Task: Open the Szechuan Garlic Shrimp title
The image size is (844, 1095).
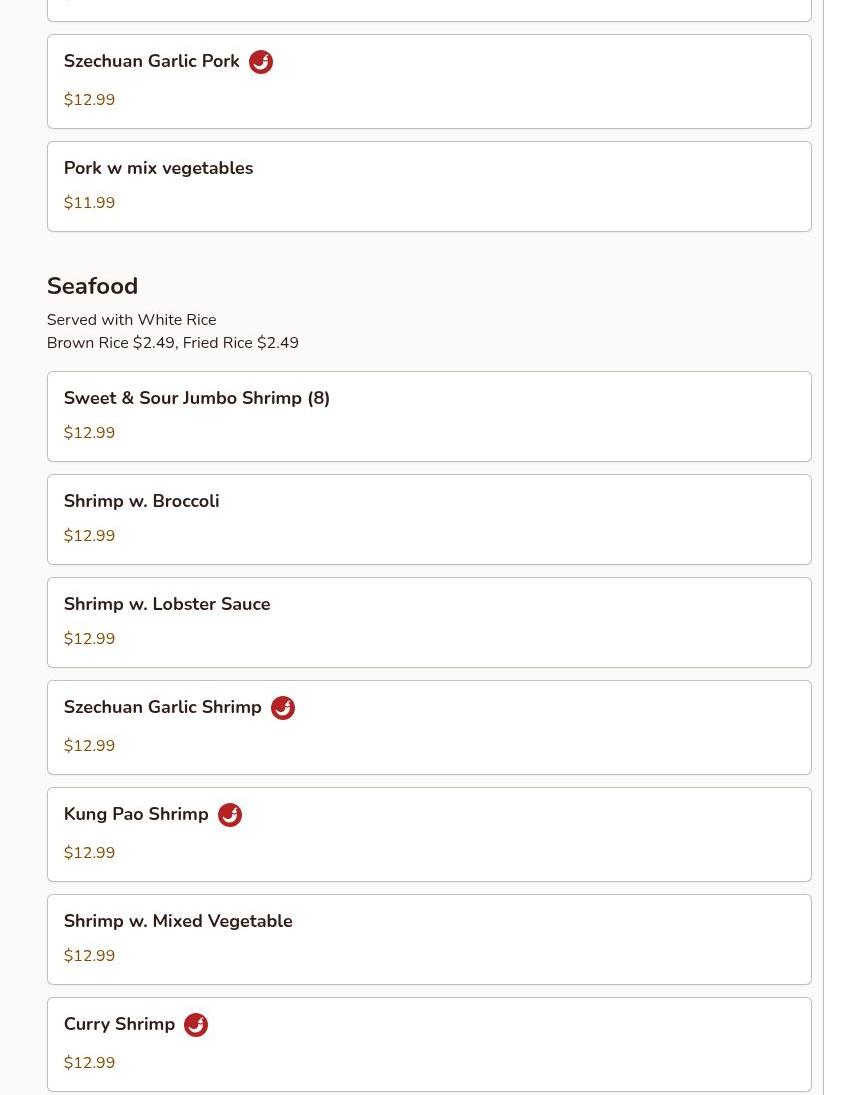Action: pyautogui.click(x=162, y=708)
